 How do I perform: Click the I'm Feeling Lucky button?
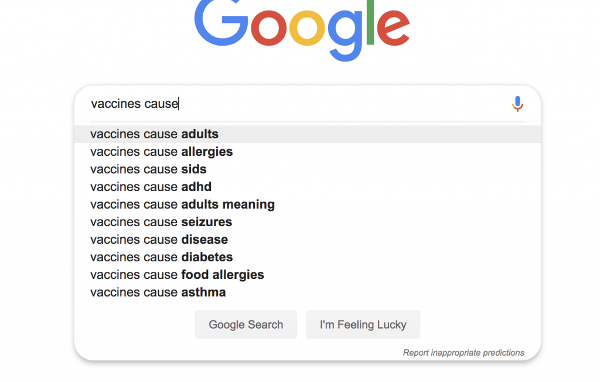[363, 325]
